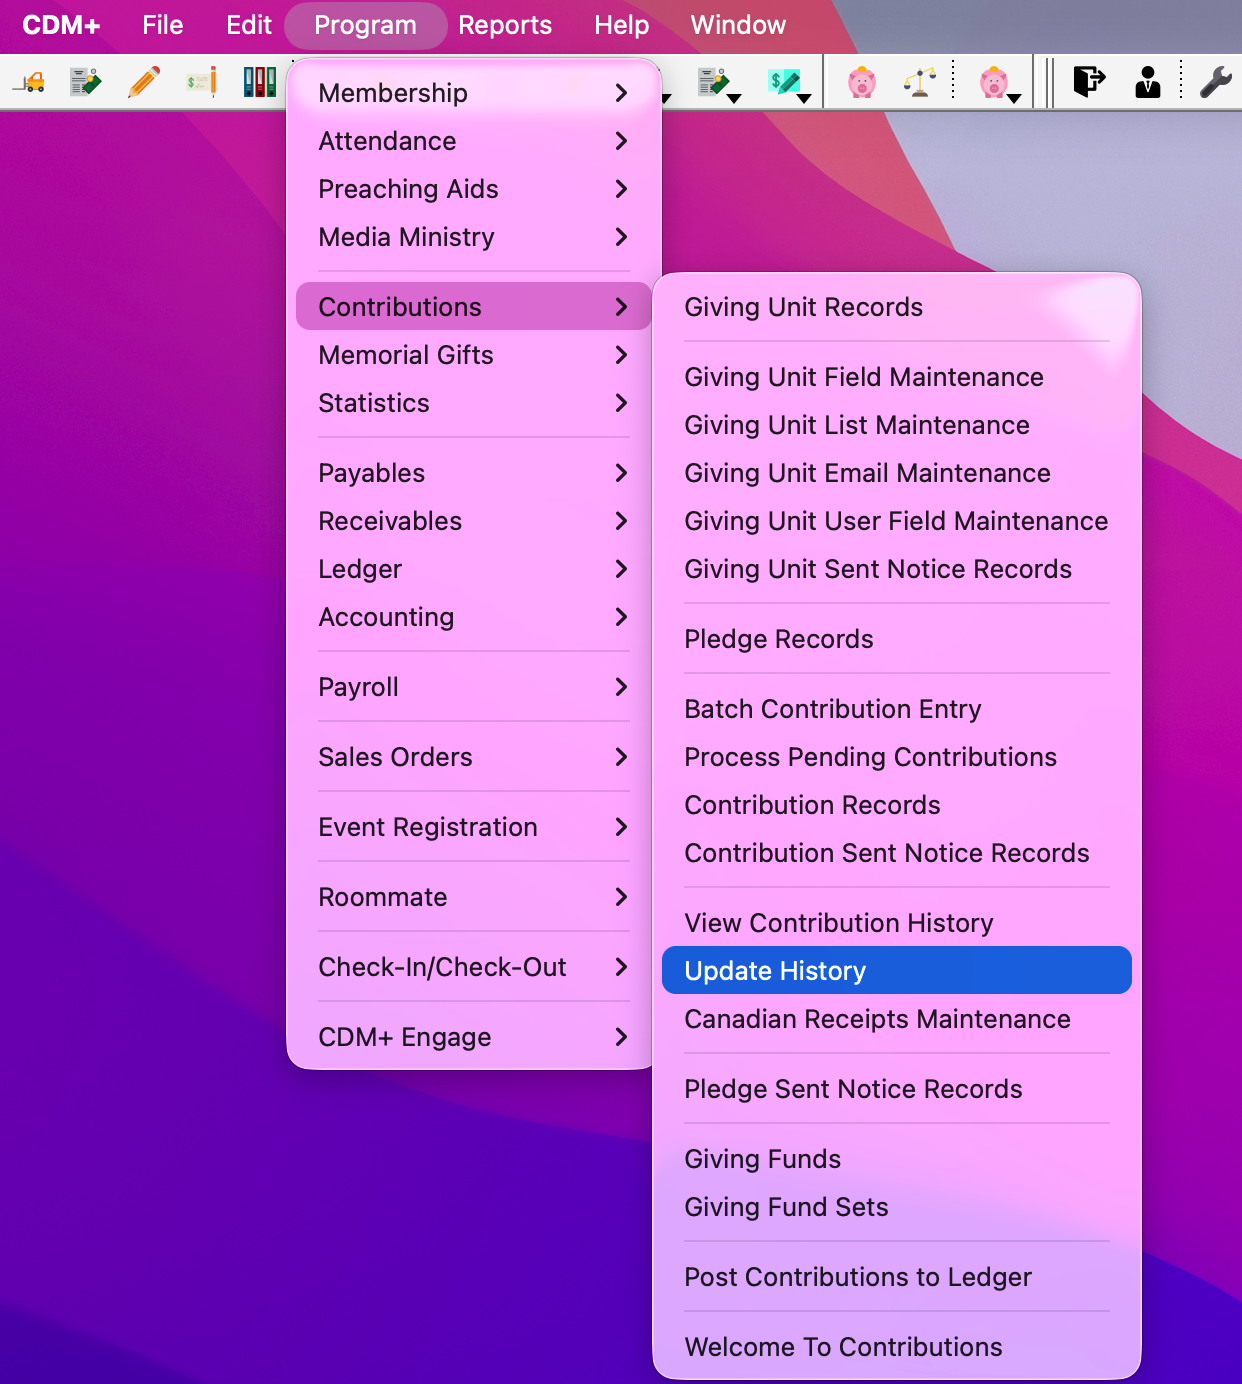1242x1384 pixels.
Task: Open the Payroll submenu
Action: 474,687
